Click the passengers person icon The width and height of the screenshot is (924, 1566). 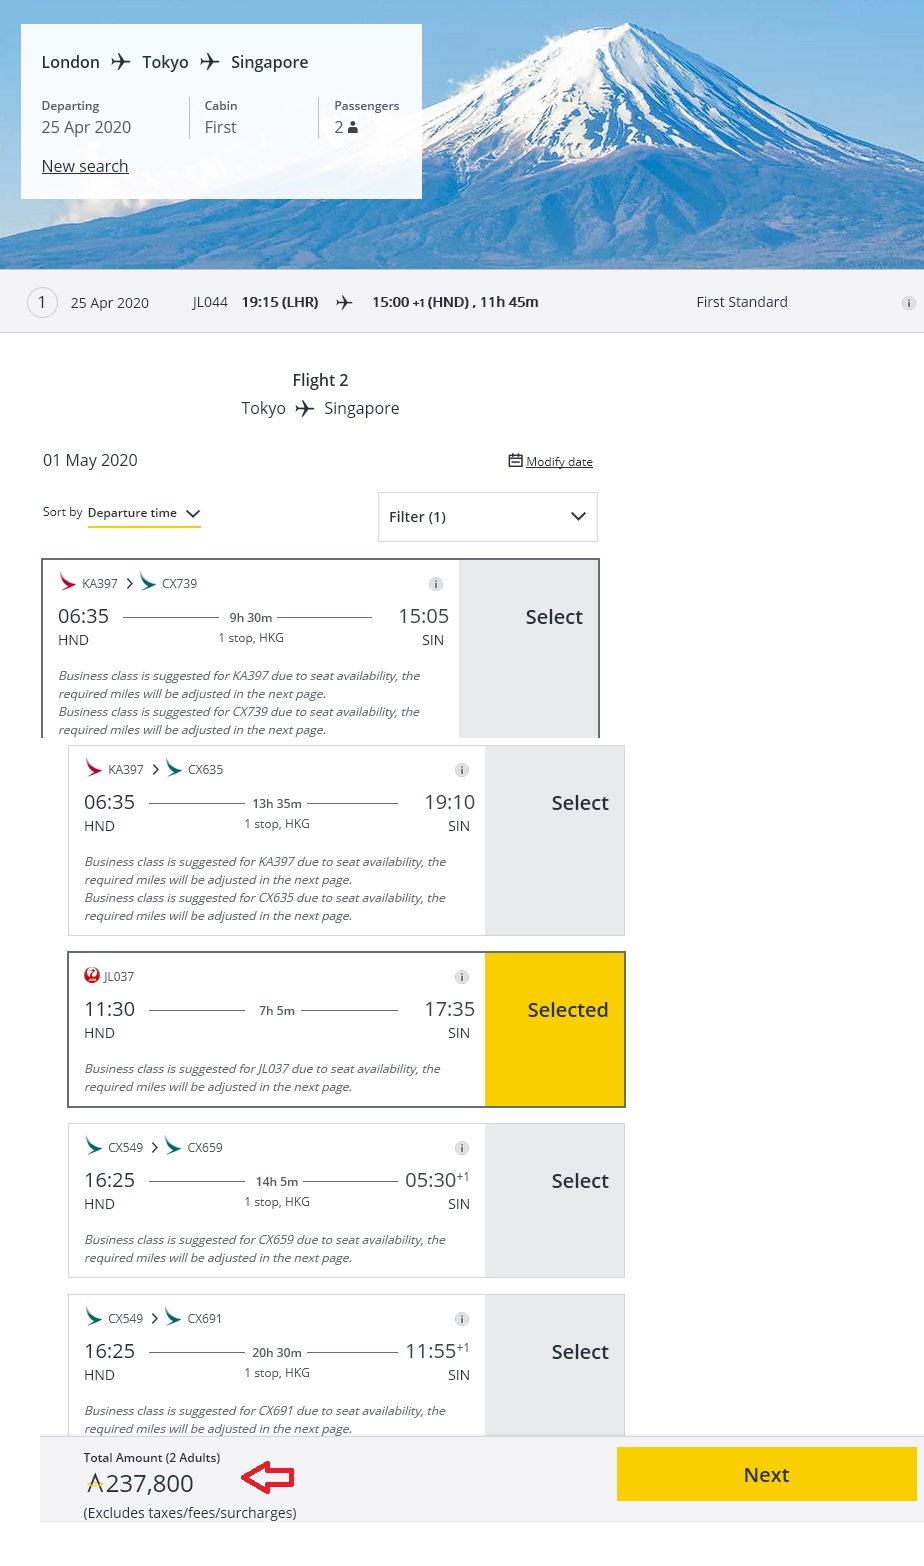[x=352, y=128]
